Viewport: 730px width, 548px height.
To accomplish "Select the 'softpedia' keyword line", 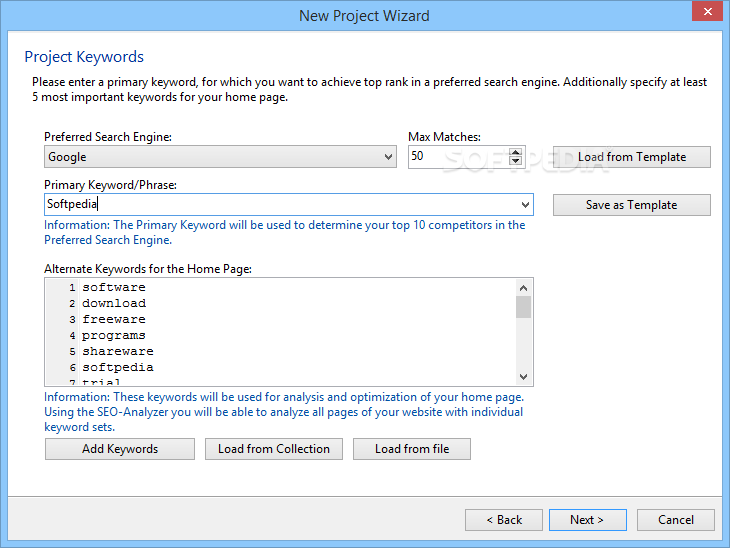I will (x=118, y=367).
